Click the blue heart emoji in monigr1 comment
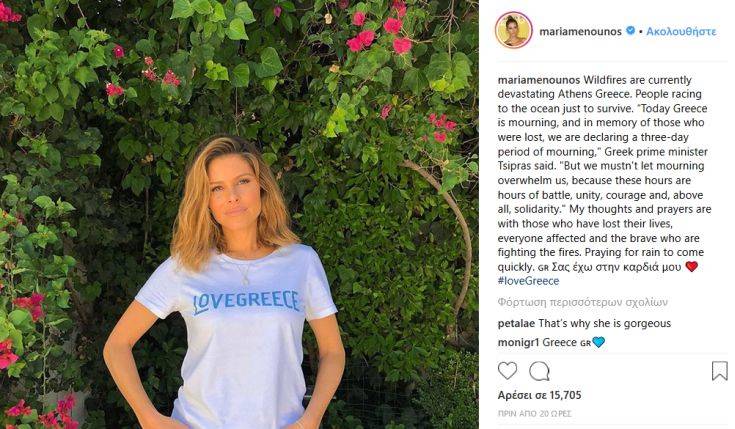The image size is (735, 429). [x=599, y=343]
